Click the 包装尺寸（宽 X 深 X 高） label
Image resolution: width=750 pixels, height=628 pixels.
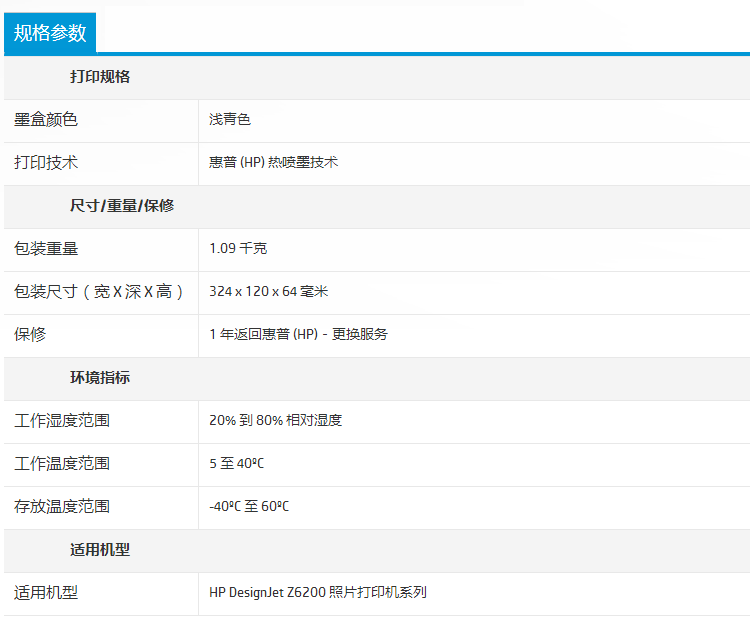pyautogui.click(x=99, y=292)
